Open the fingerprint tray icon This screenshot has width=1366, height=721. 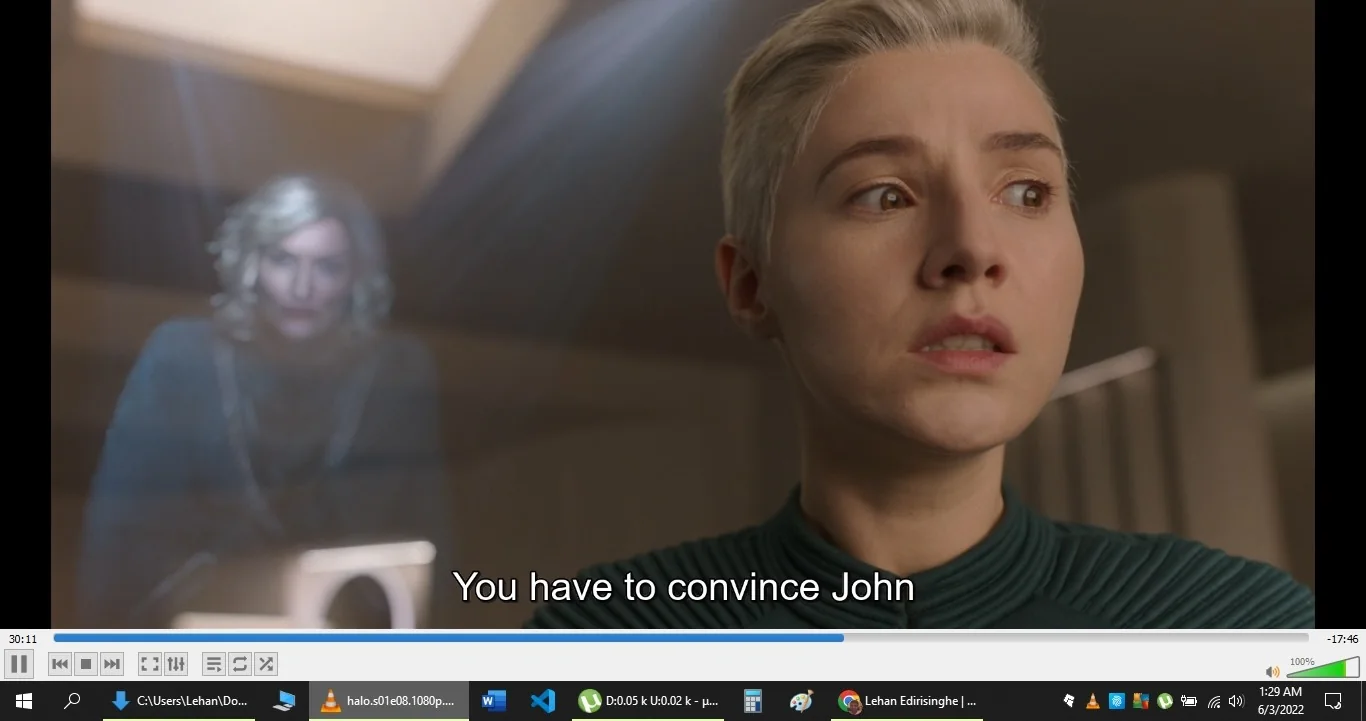(1117, 701)
